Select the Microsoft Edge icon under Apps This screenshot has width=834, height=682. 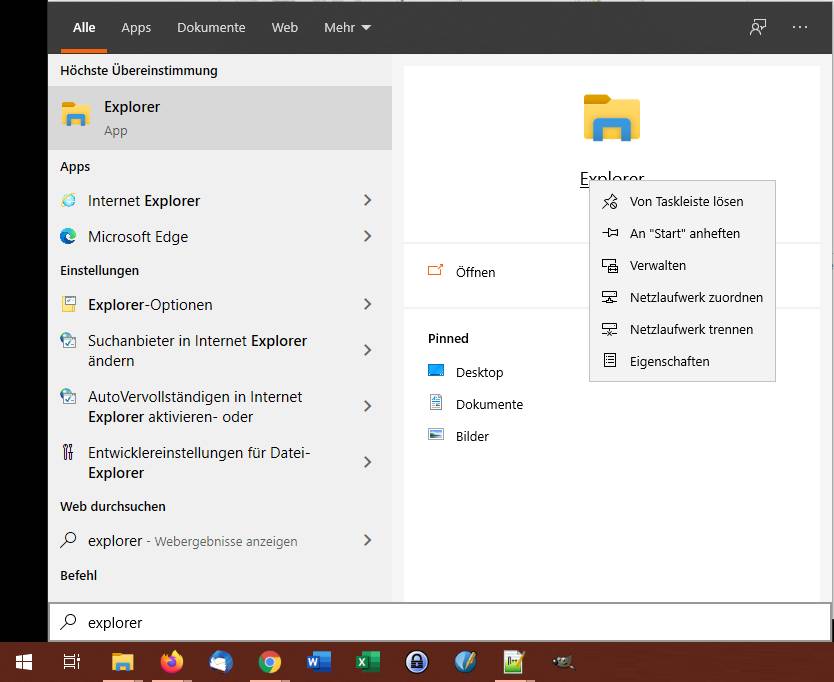66,237
